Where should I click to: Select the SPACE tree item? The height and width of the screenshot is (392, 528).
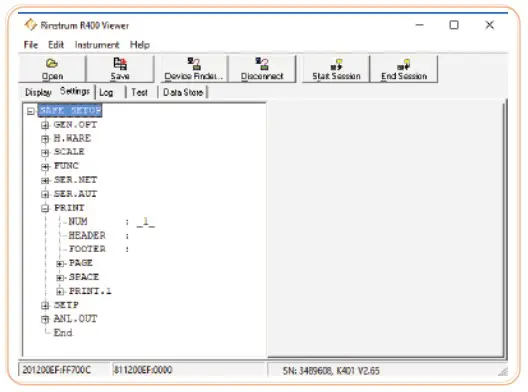pos(84,277)
